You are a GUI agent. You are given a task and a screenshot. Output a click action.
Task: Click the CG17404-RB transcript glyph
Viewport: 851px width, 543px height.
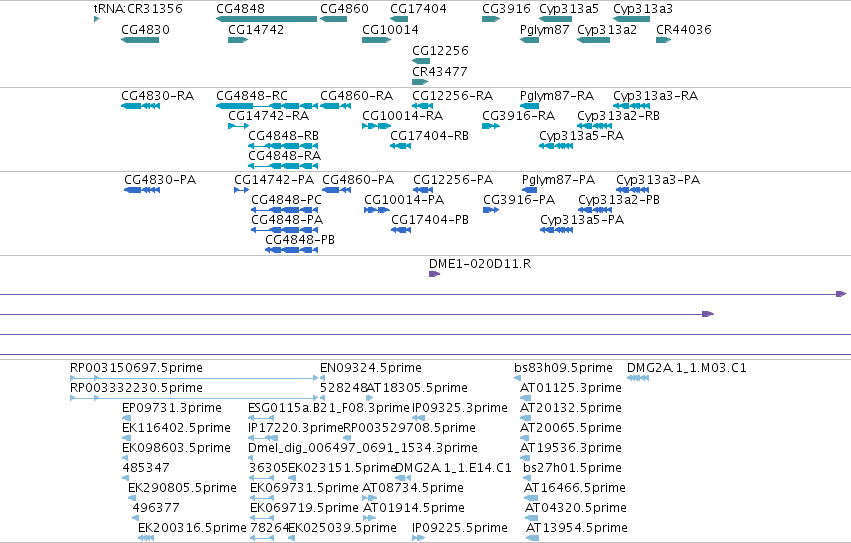401,146
